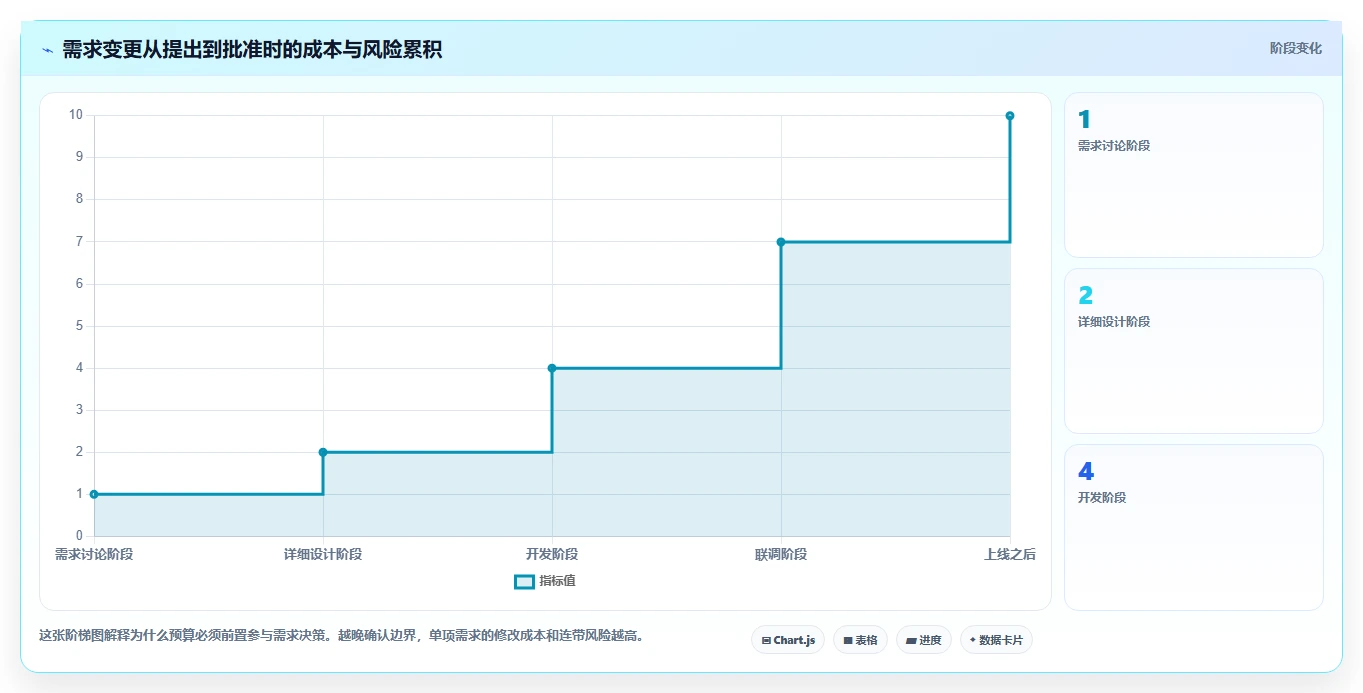Click the 阶段变化 label in header
Screen dimensions: 1363x693
click(x=1296, y=48)
